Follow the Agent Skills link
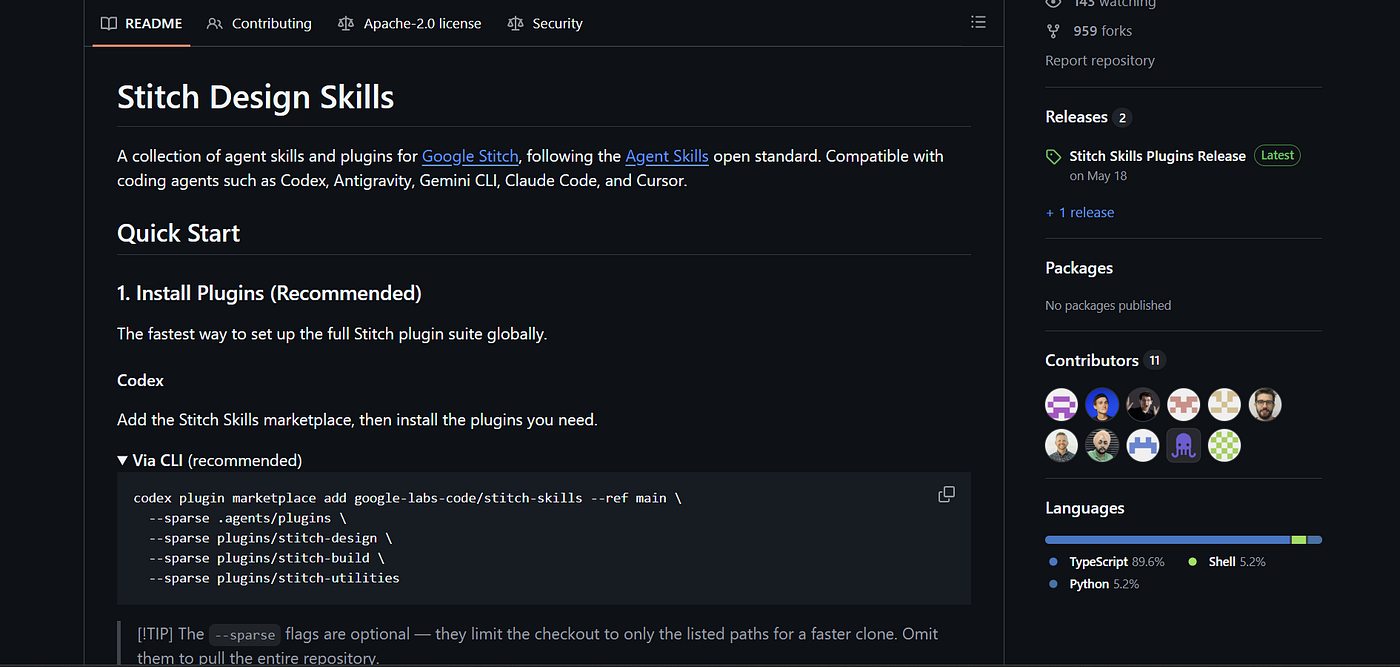This screenshot has height=667, width=1400. tap(667, 156)
